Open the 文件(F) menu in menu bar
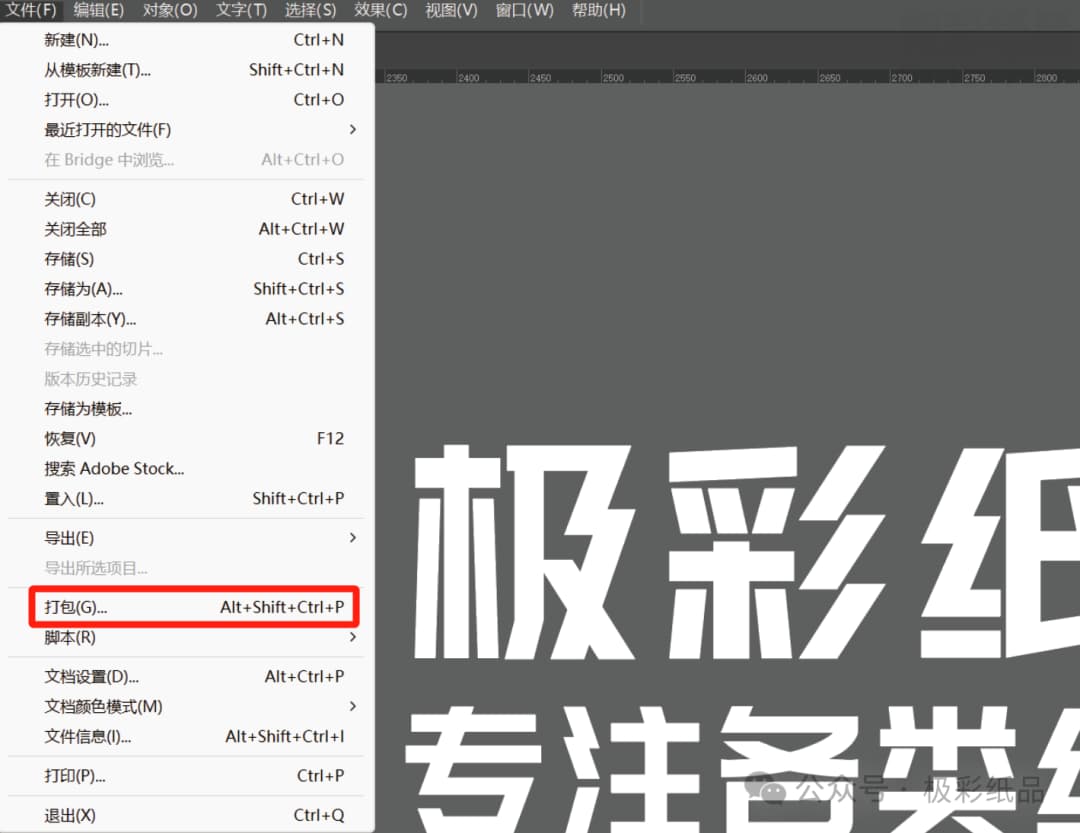The width and height of the screenshot is (1080, 833). tap(31, 10)
